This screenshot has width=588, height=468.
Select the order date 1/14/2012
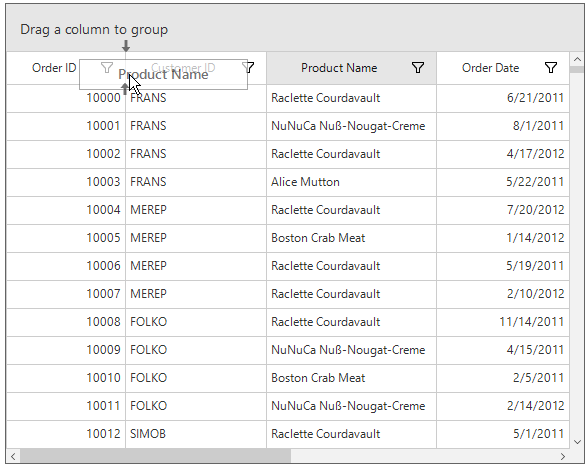[503, 238]
